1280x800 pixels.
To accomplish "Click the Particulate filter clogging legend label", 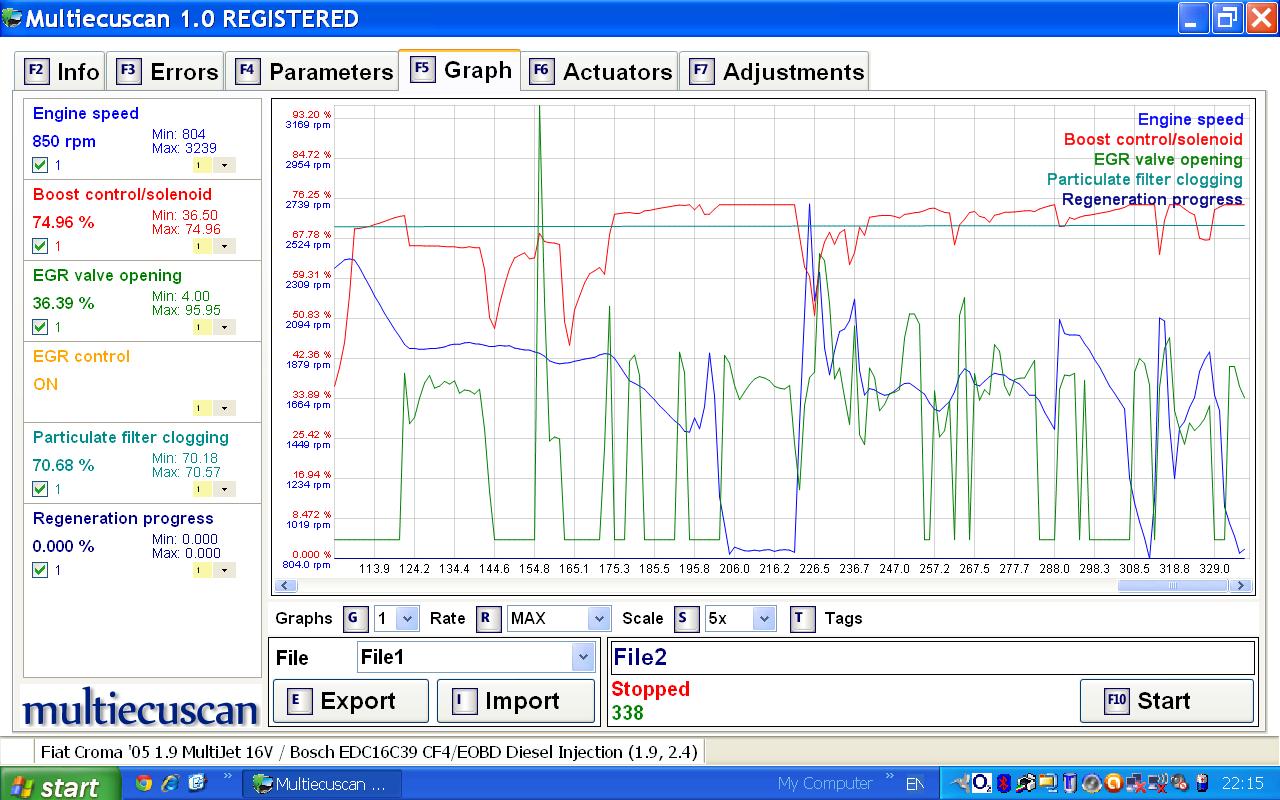I will 1145,179.
